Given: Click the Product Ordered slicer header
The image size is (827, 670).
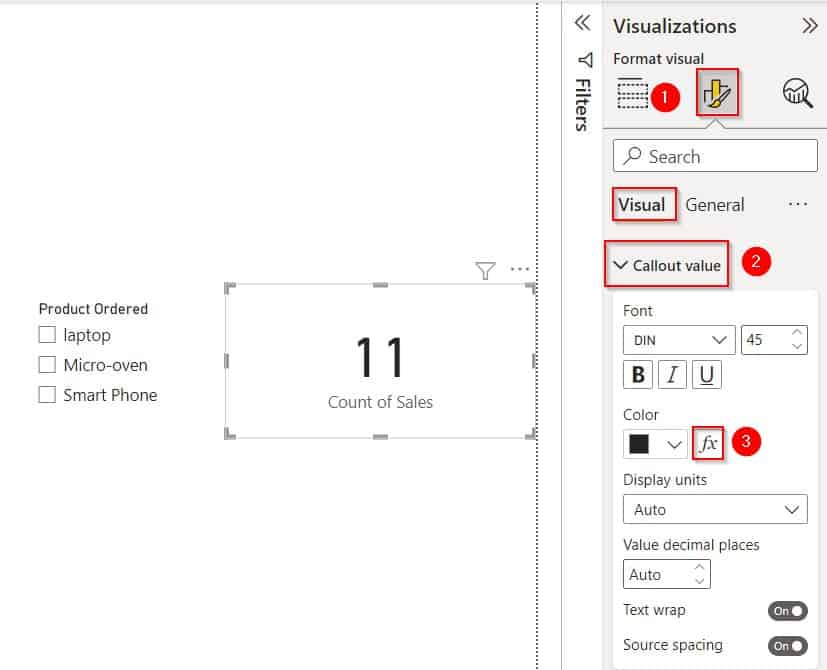Looking at the screenshot, I should (93, 309).
